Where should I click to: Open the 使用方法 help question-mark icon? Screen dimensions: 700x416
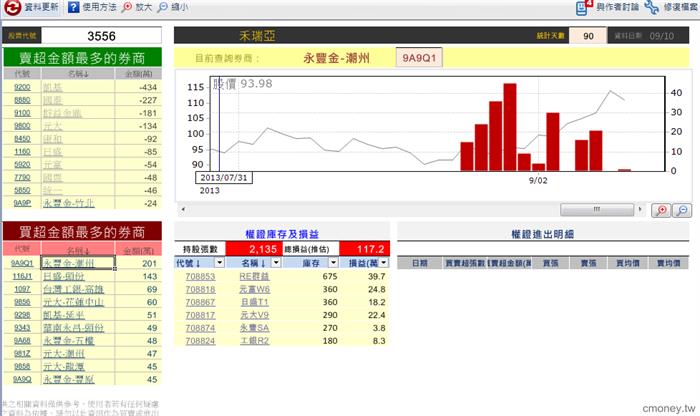[74, 7]
